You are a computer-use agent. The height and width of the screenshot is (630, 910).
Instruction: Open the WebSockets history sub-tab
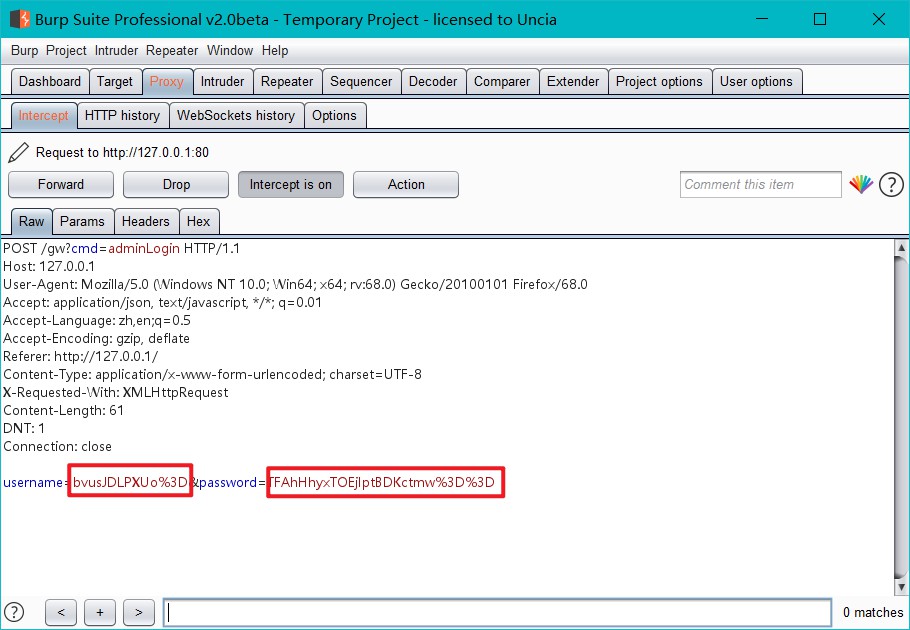[236, 115]
